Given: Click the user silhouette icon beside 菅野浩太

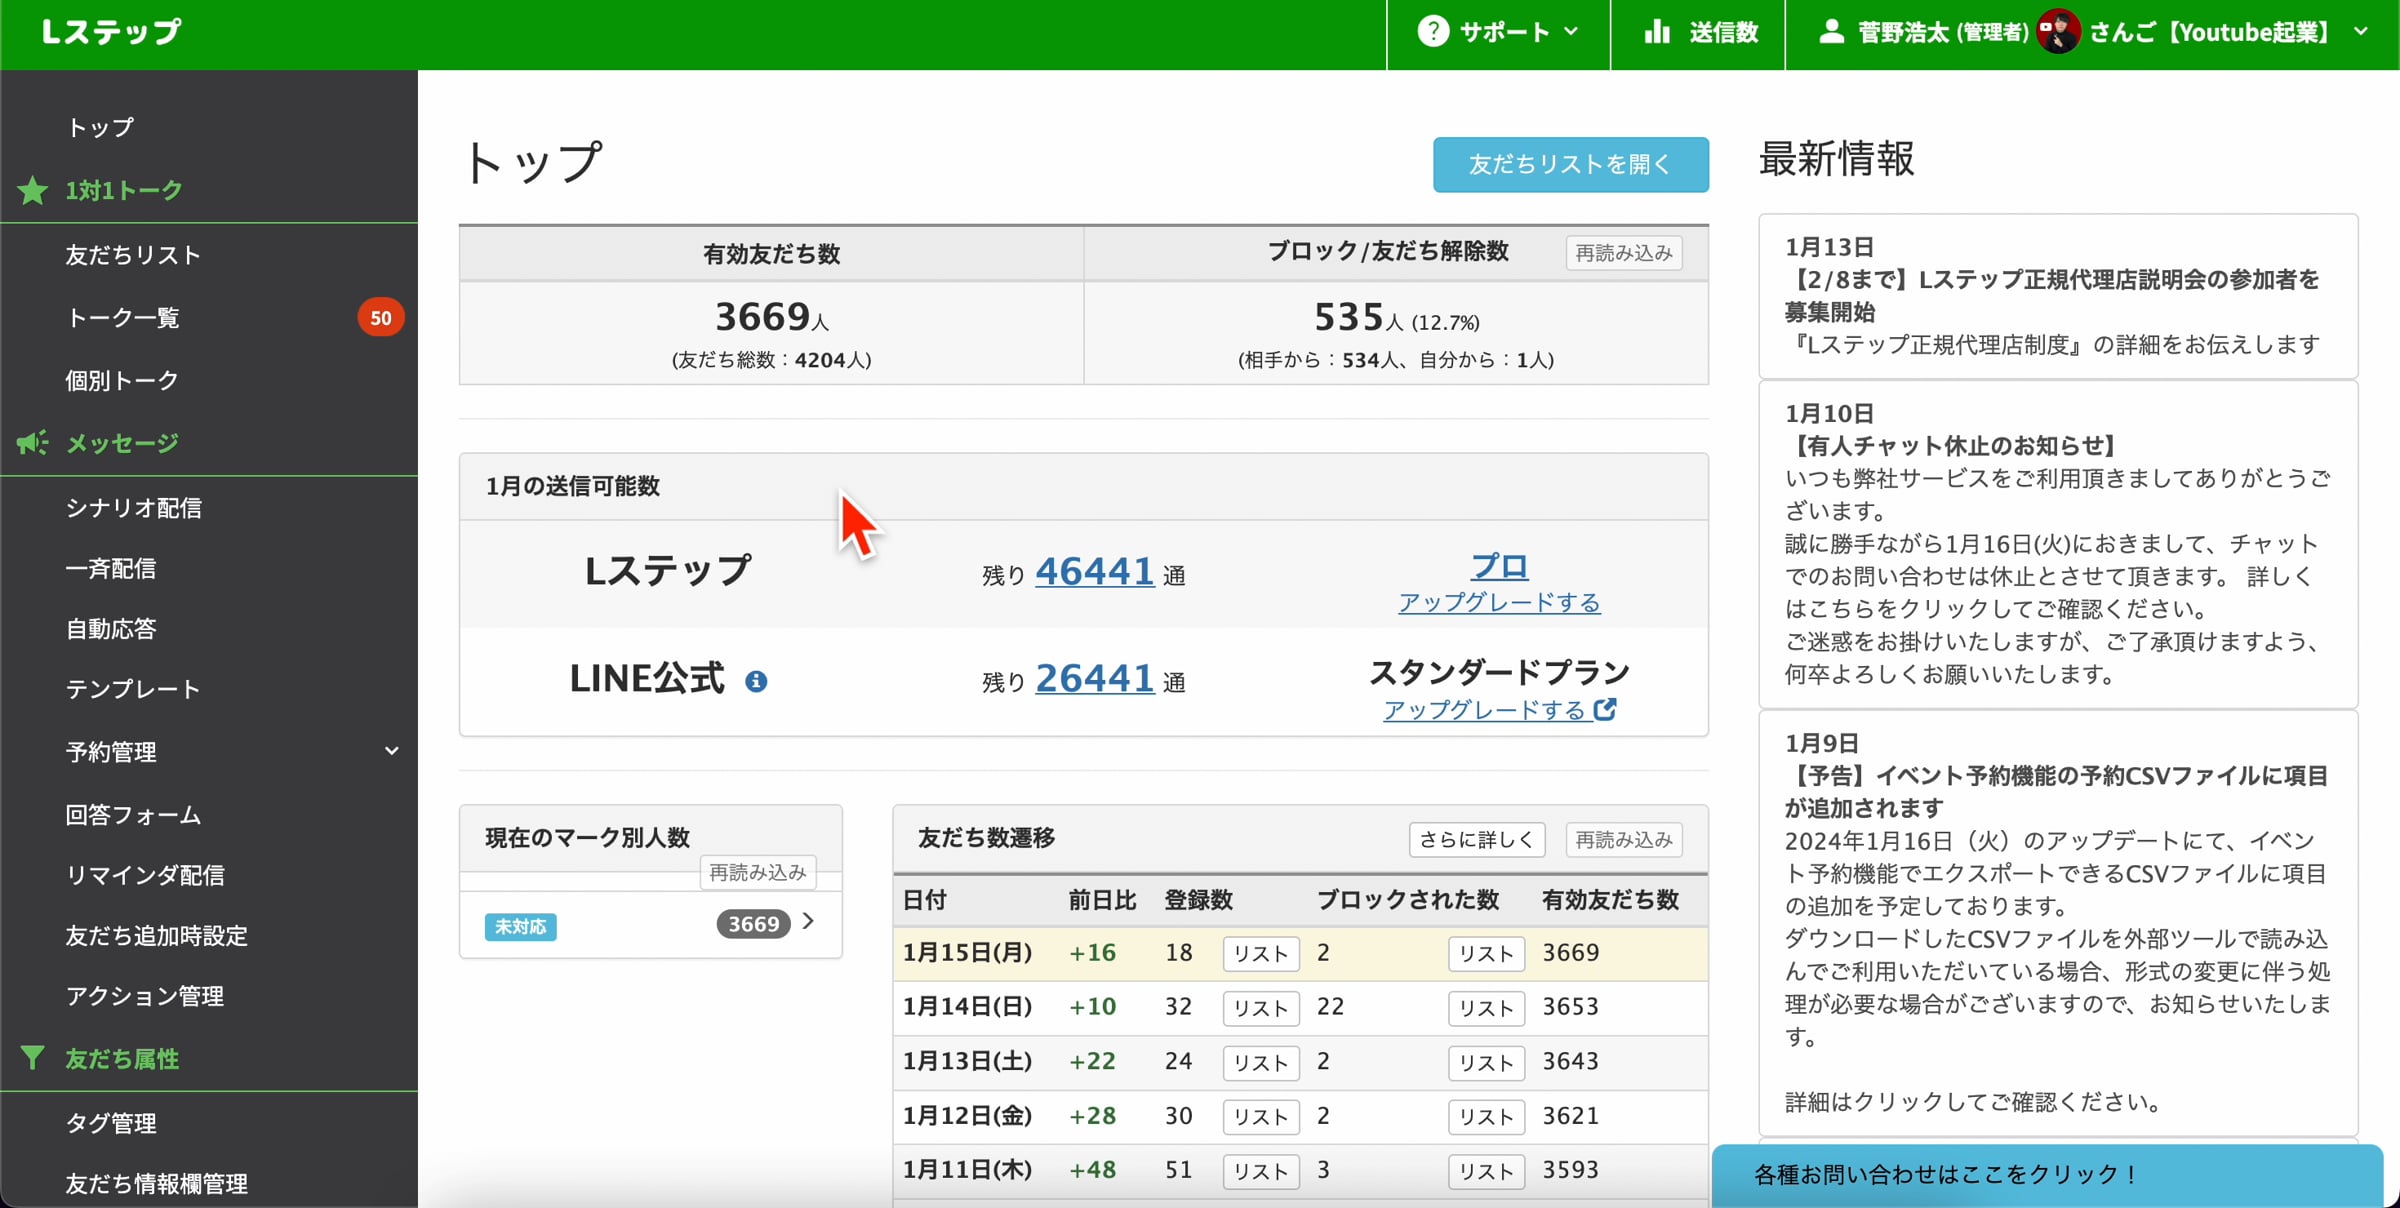Looking at the screenshot, I should [x=1831, y=32].
